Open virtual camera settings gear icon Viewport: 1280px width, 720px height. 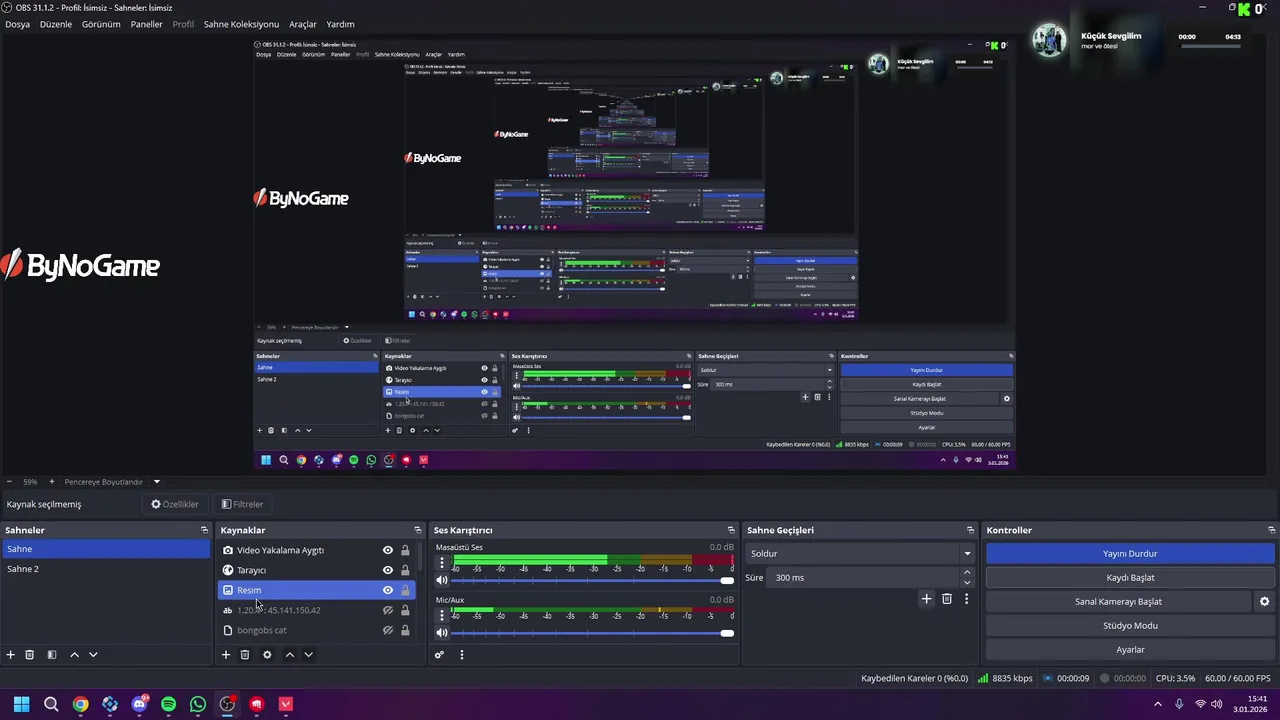pyautogui.click(x=1264, y=602)
